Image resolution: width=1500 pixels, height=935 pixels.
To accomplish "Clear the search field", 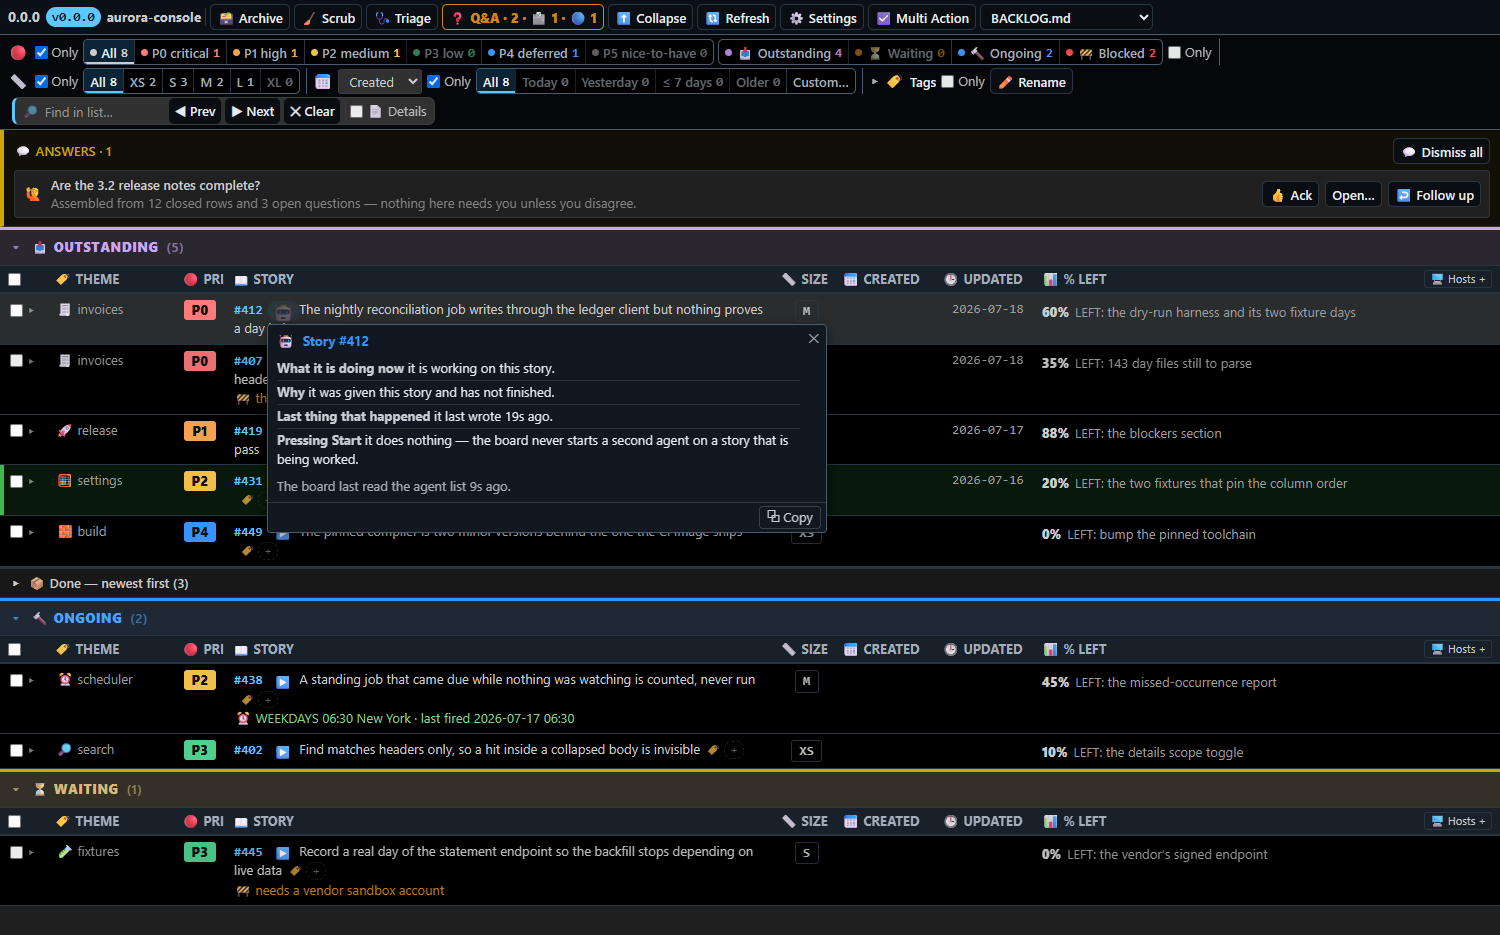I will point(312,112).
